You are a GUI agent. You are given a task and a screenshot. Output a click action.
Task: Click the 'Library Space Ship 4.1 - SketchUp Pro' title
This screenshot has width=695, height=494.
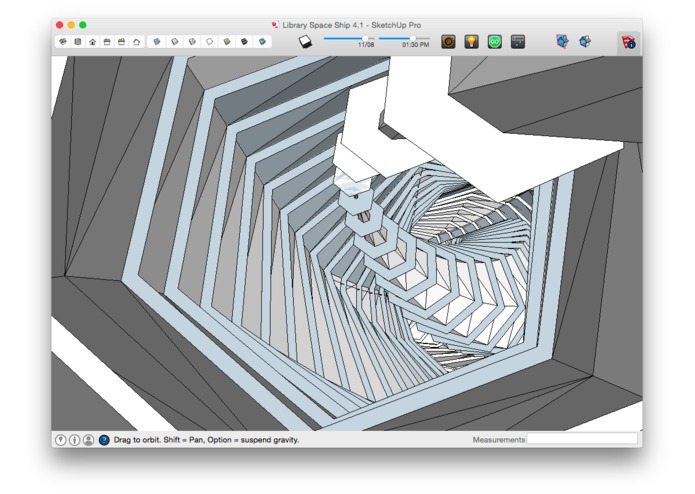coord(351,25)
